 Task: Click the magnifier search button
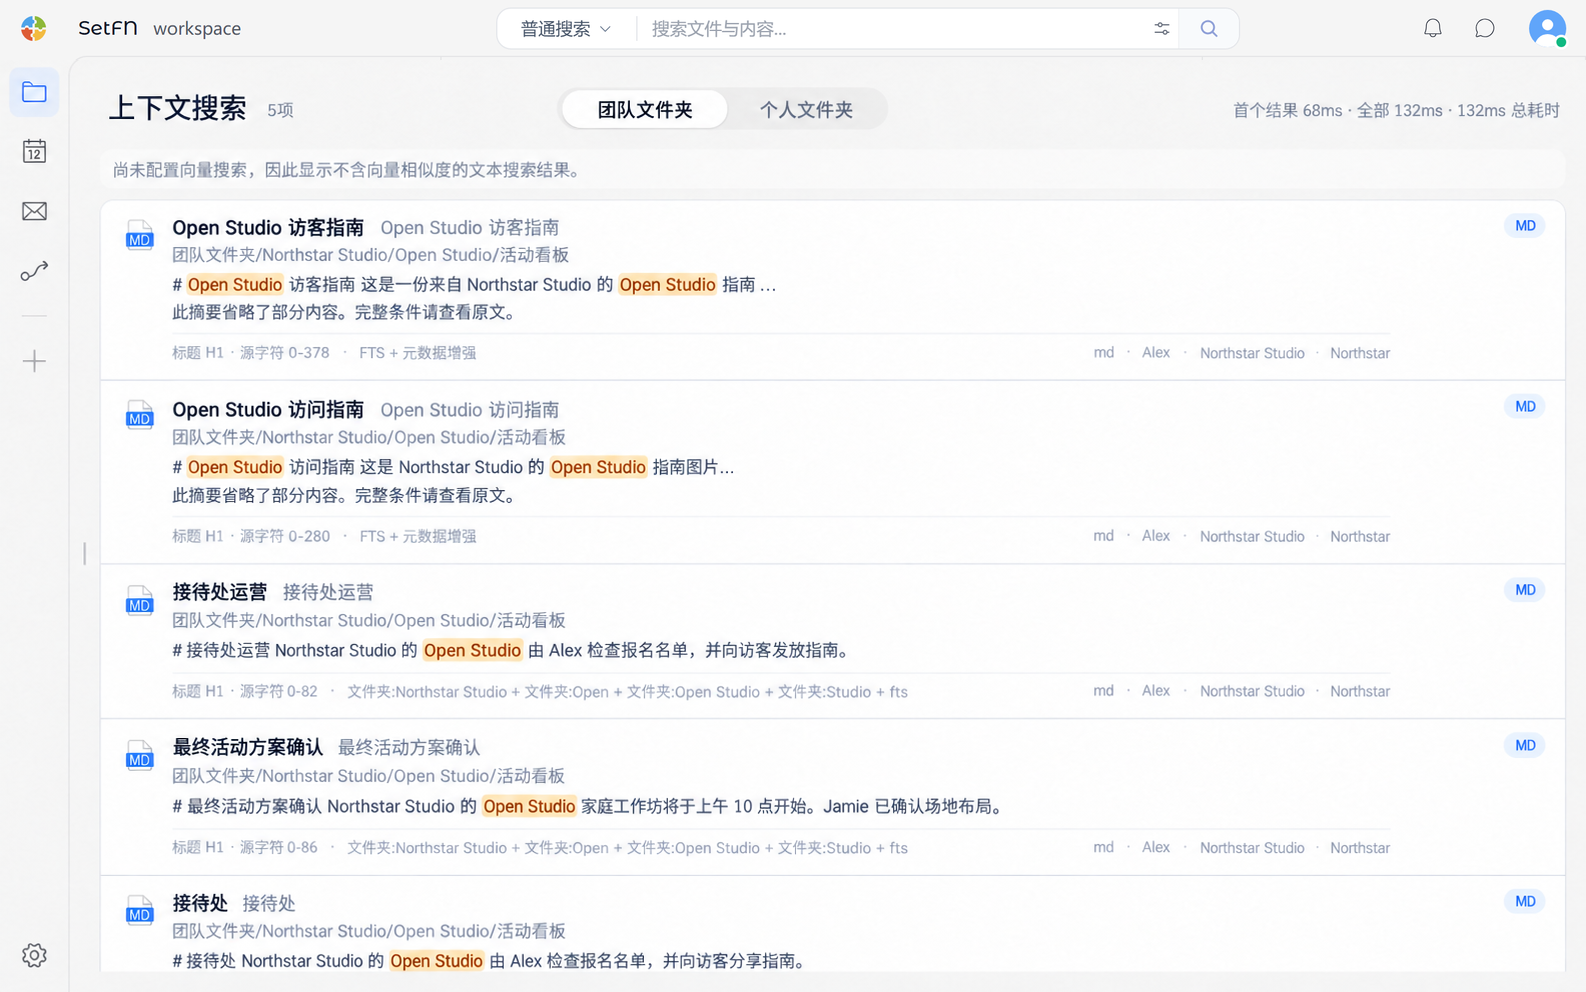(x=1209, y=29)
